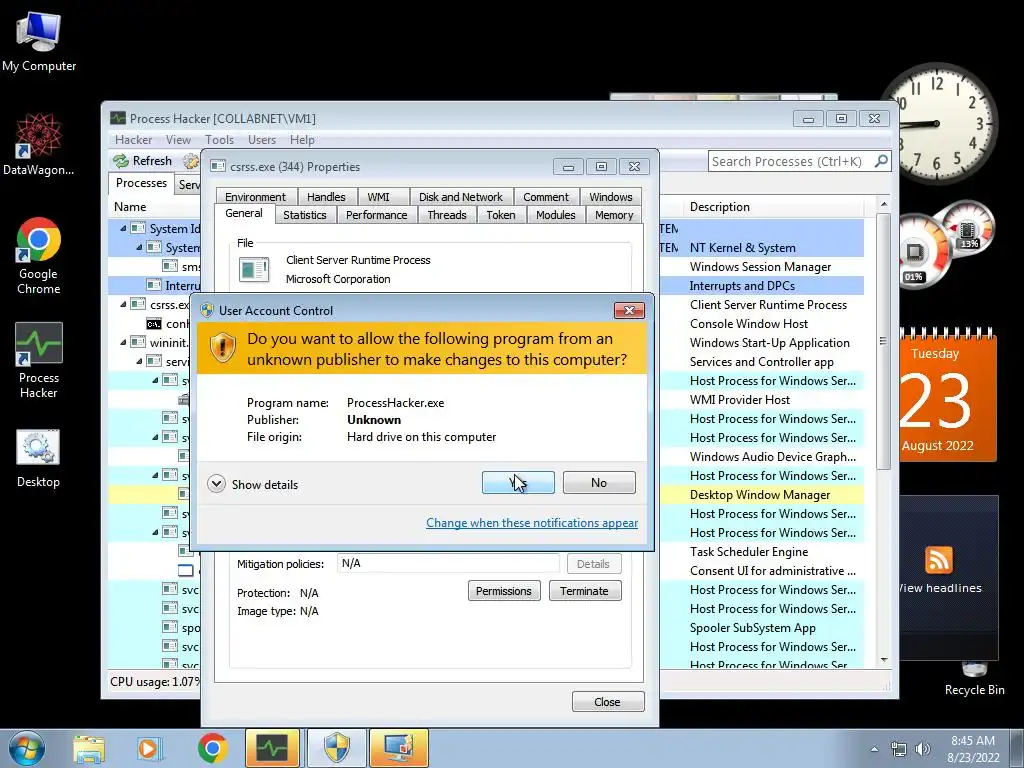1024x768 pixels.
Task: Switch to the Modules tab
Action: [x=556, y=215]
